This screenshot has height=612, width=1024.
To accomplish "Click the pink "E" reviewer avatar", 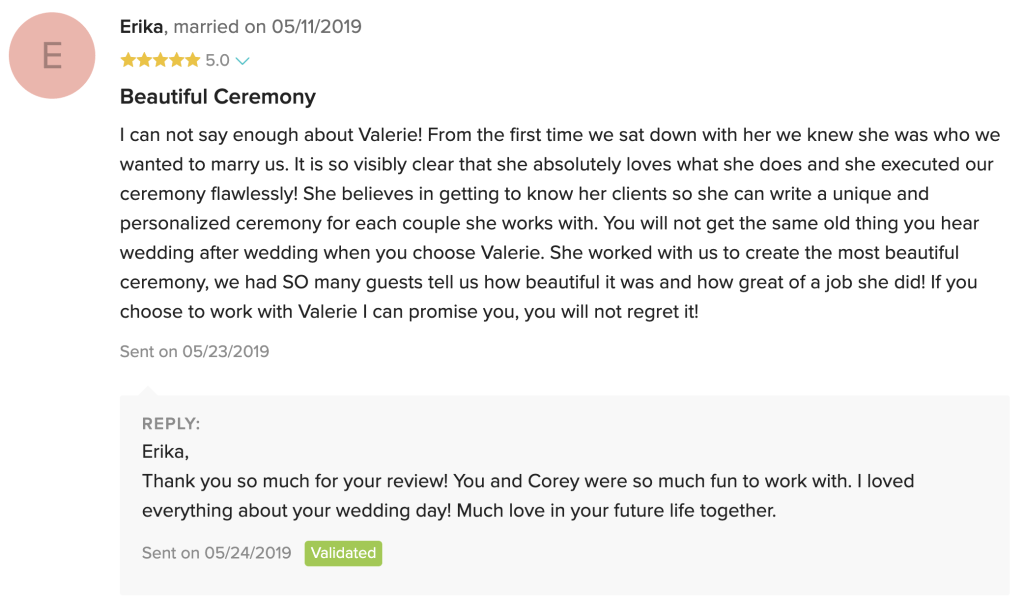I will click(51, 56).
